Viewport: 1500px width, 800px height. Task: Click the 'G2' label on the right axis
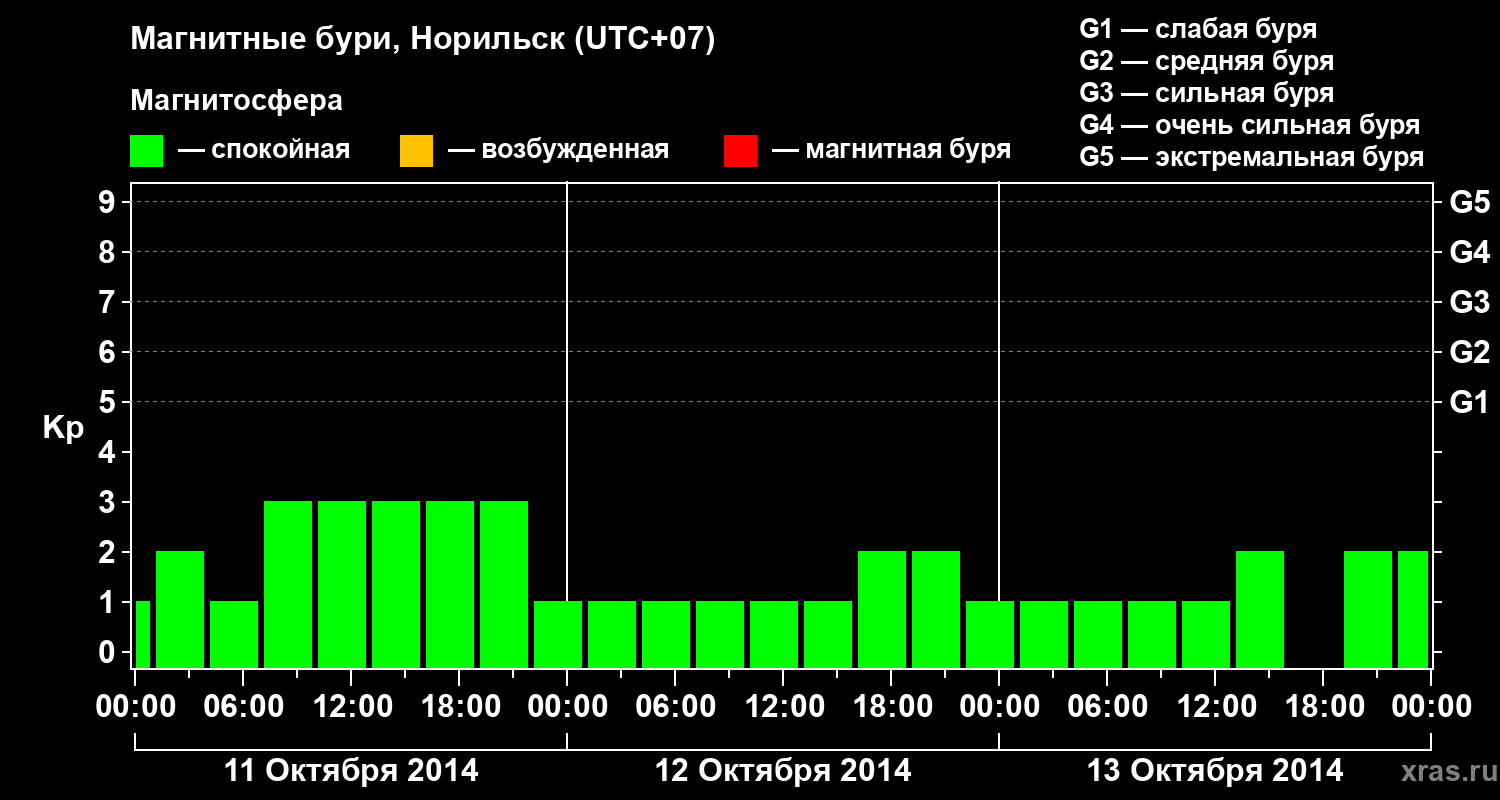[x=1469, y=352]
